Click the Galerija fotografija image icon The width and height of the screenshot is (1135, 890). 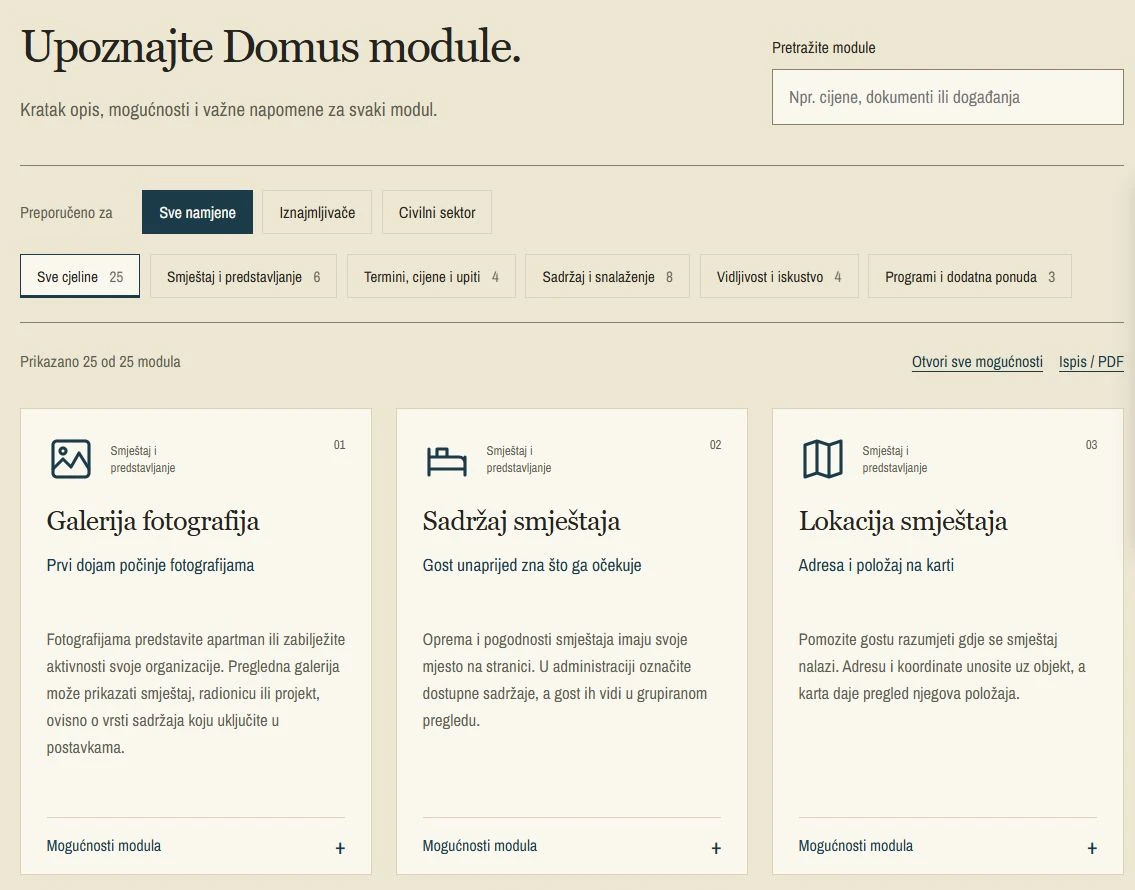click(x=71, y=459)
